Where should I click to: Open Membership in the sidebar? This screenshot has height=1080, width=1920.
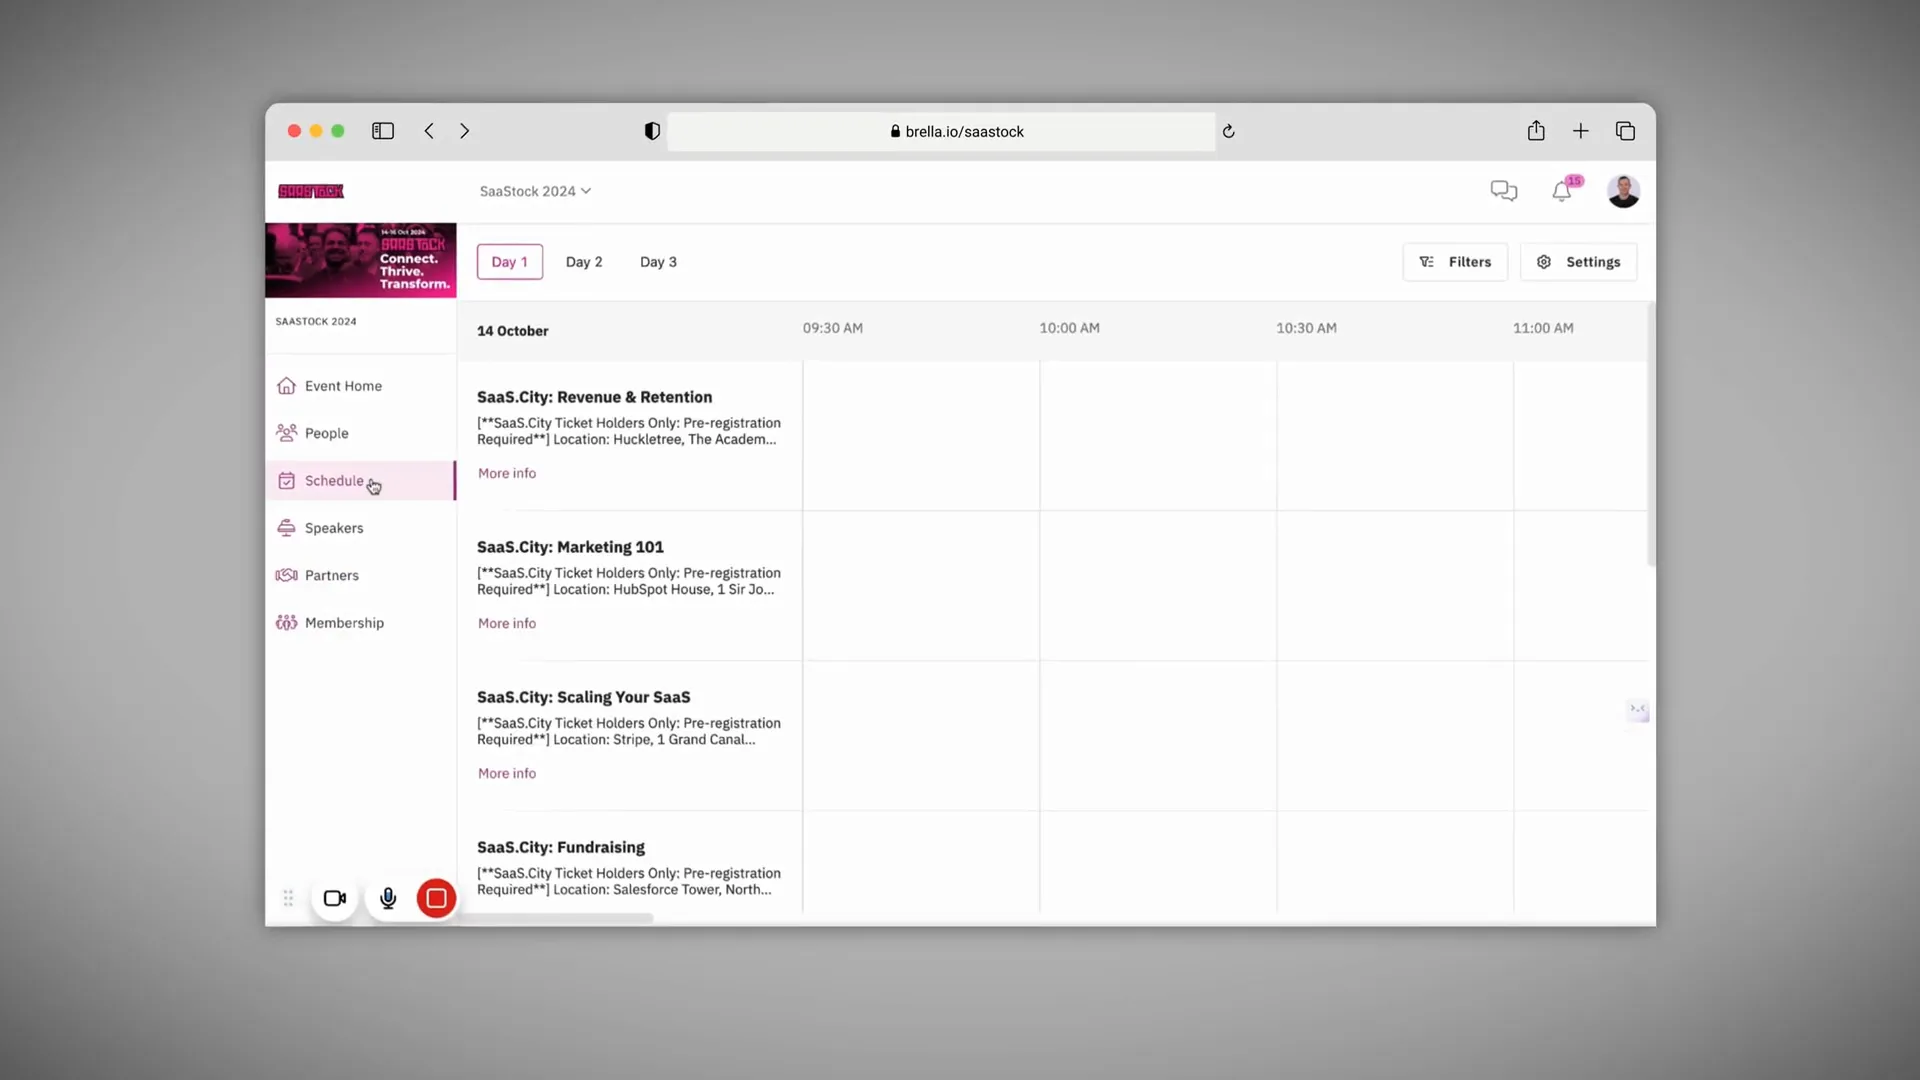coord(361,623)
